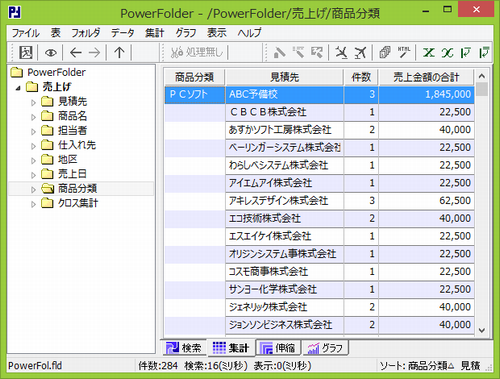
Task: Expand the 担当者 folder
Action: [x=33, y=132]
